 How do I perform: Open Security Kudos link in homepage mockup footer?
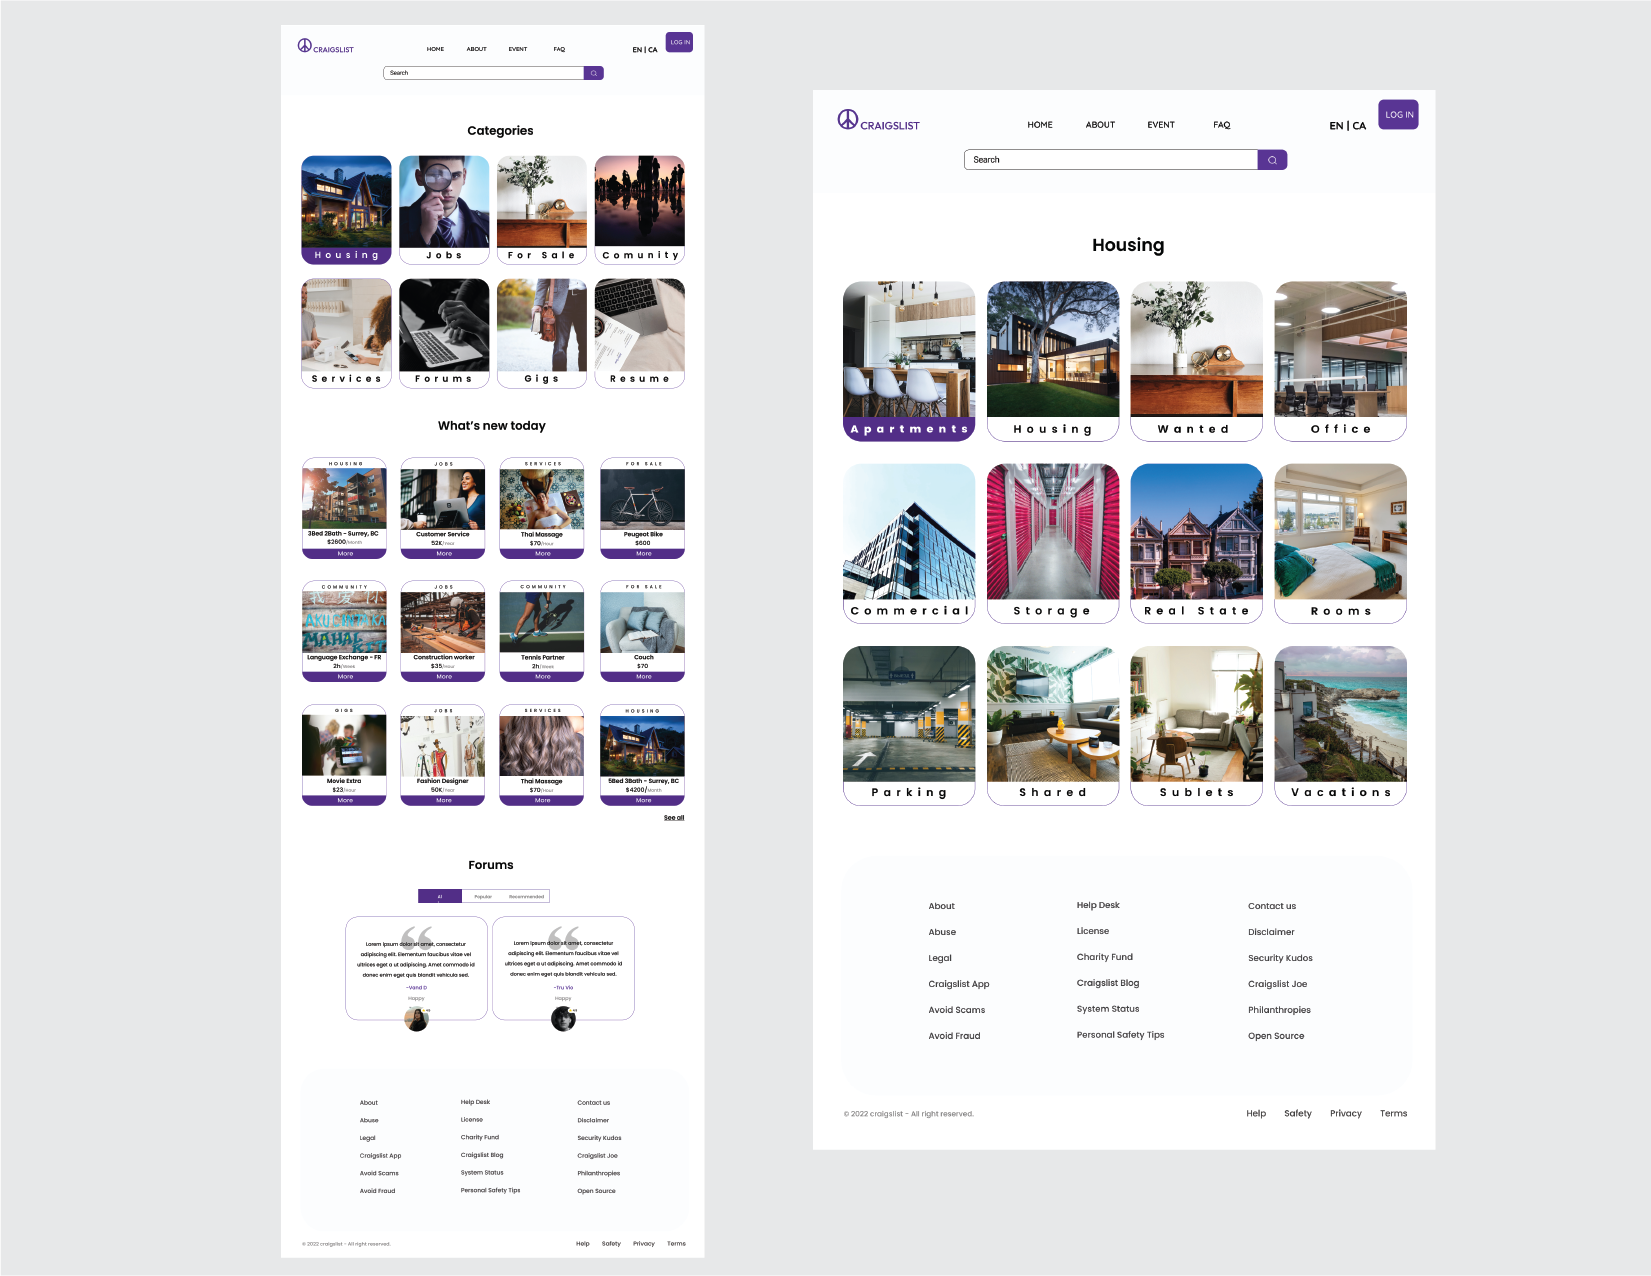coord(599,1138)
